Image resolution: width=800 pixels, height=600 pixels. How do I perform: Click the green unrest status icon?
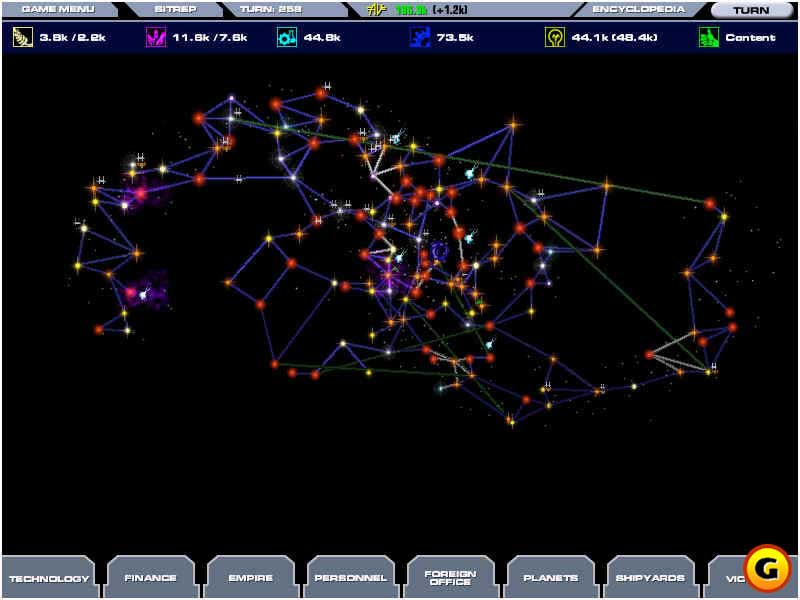tap(708, 38)
